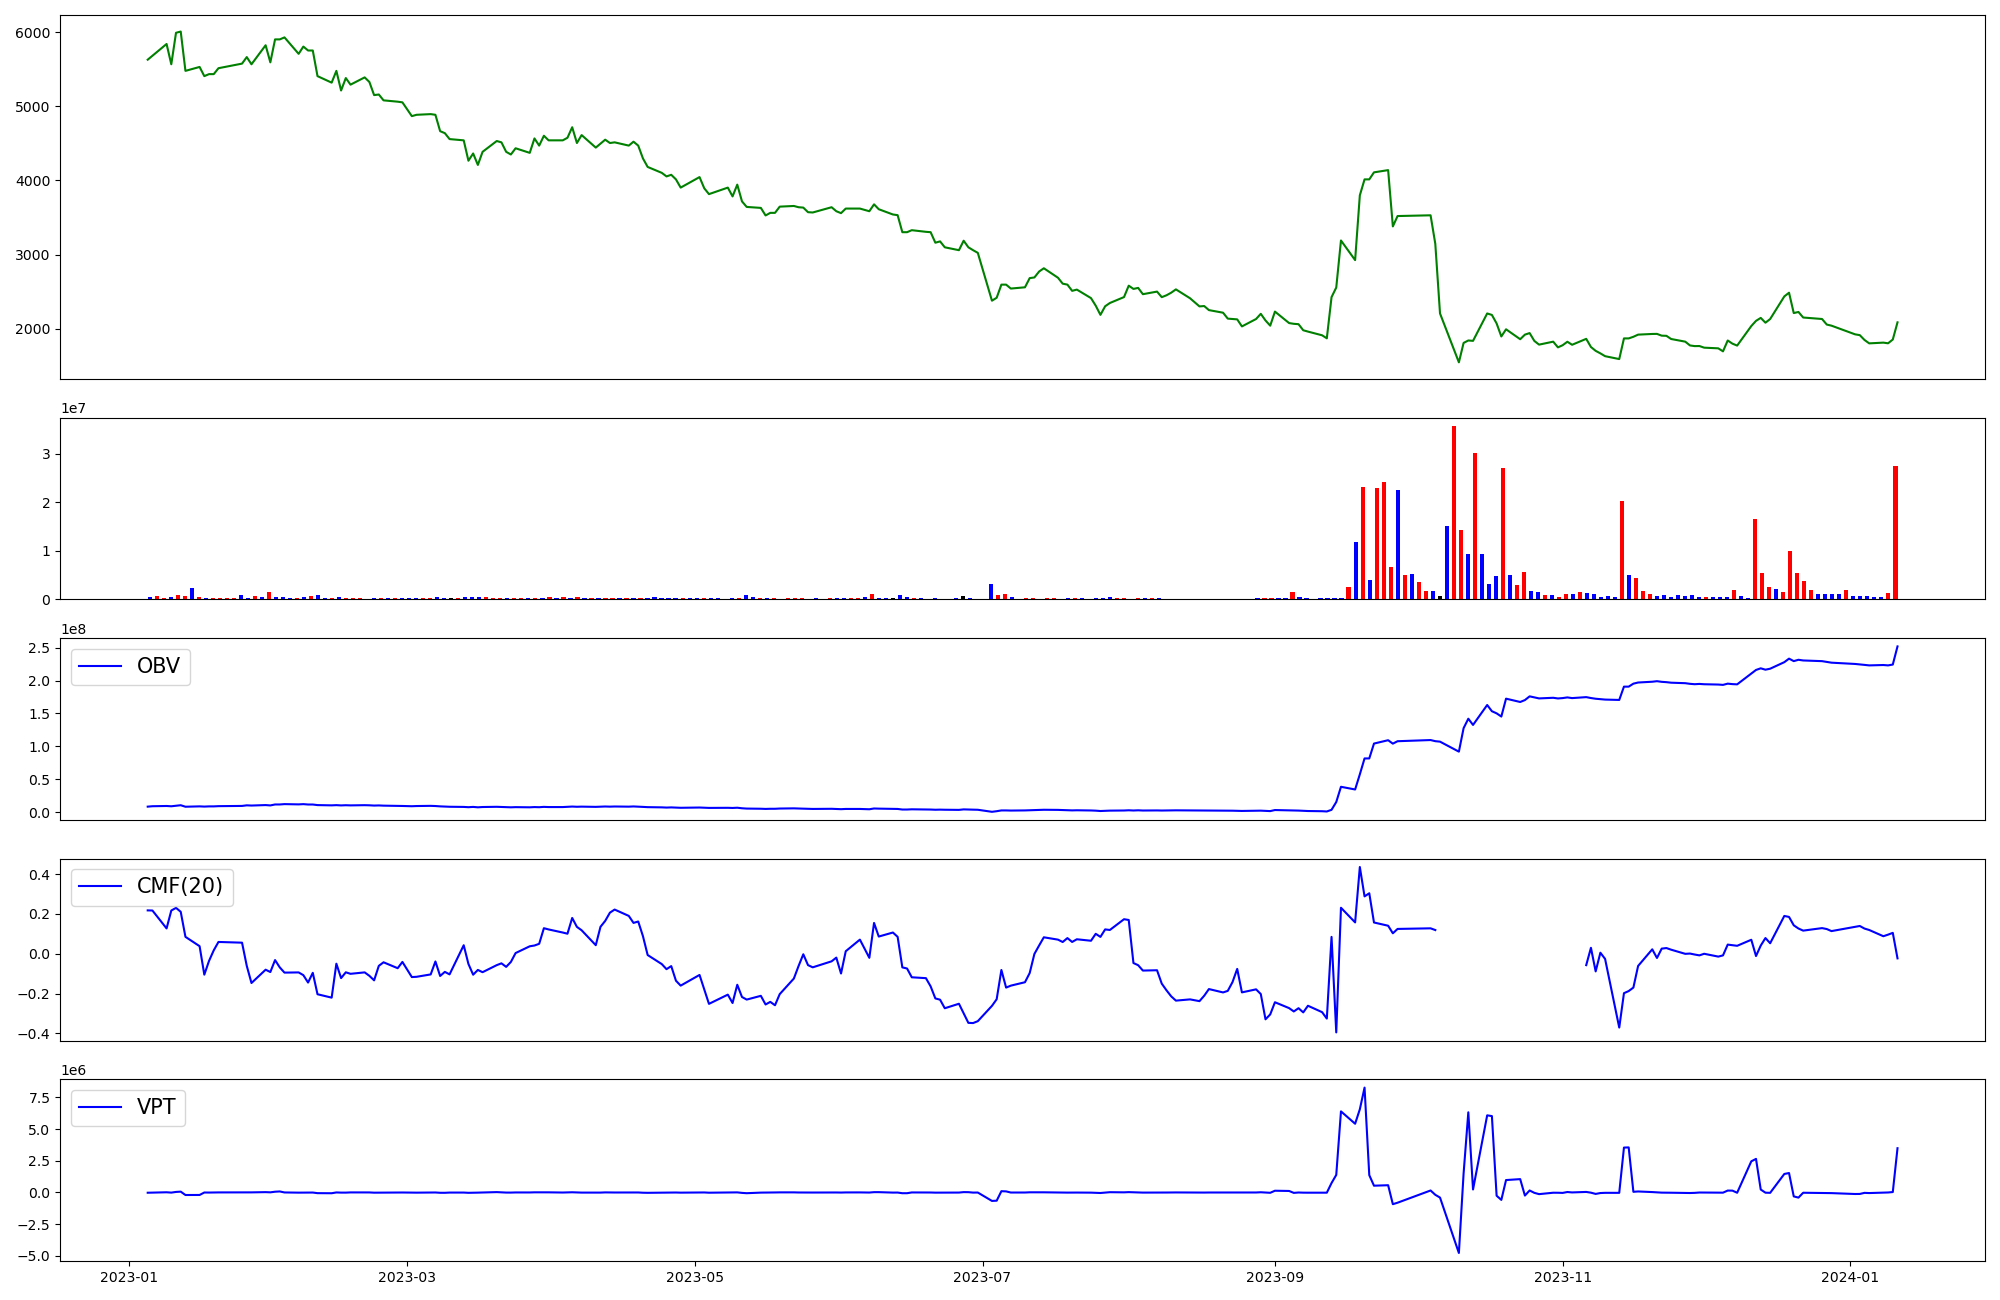Click the OBV legend label
Viewport: 2000px width, 1300px height.
158,667
